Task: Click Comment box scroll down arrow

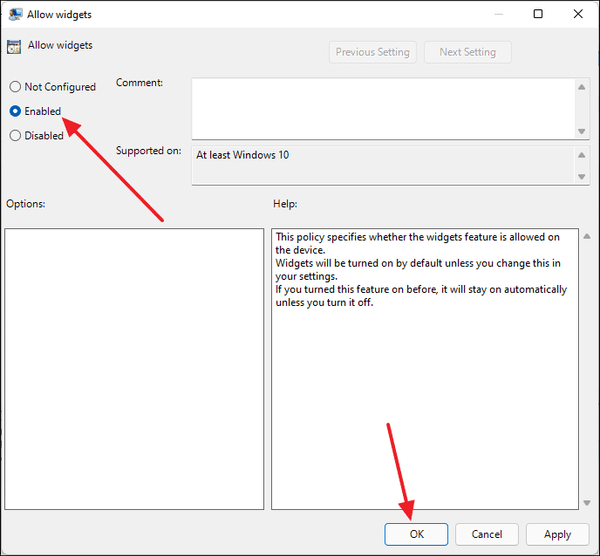Action: click(x=582, y=131)
